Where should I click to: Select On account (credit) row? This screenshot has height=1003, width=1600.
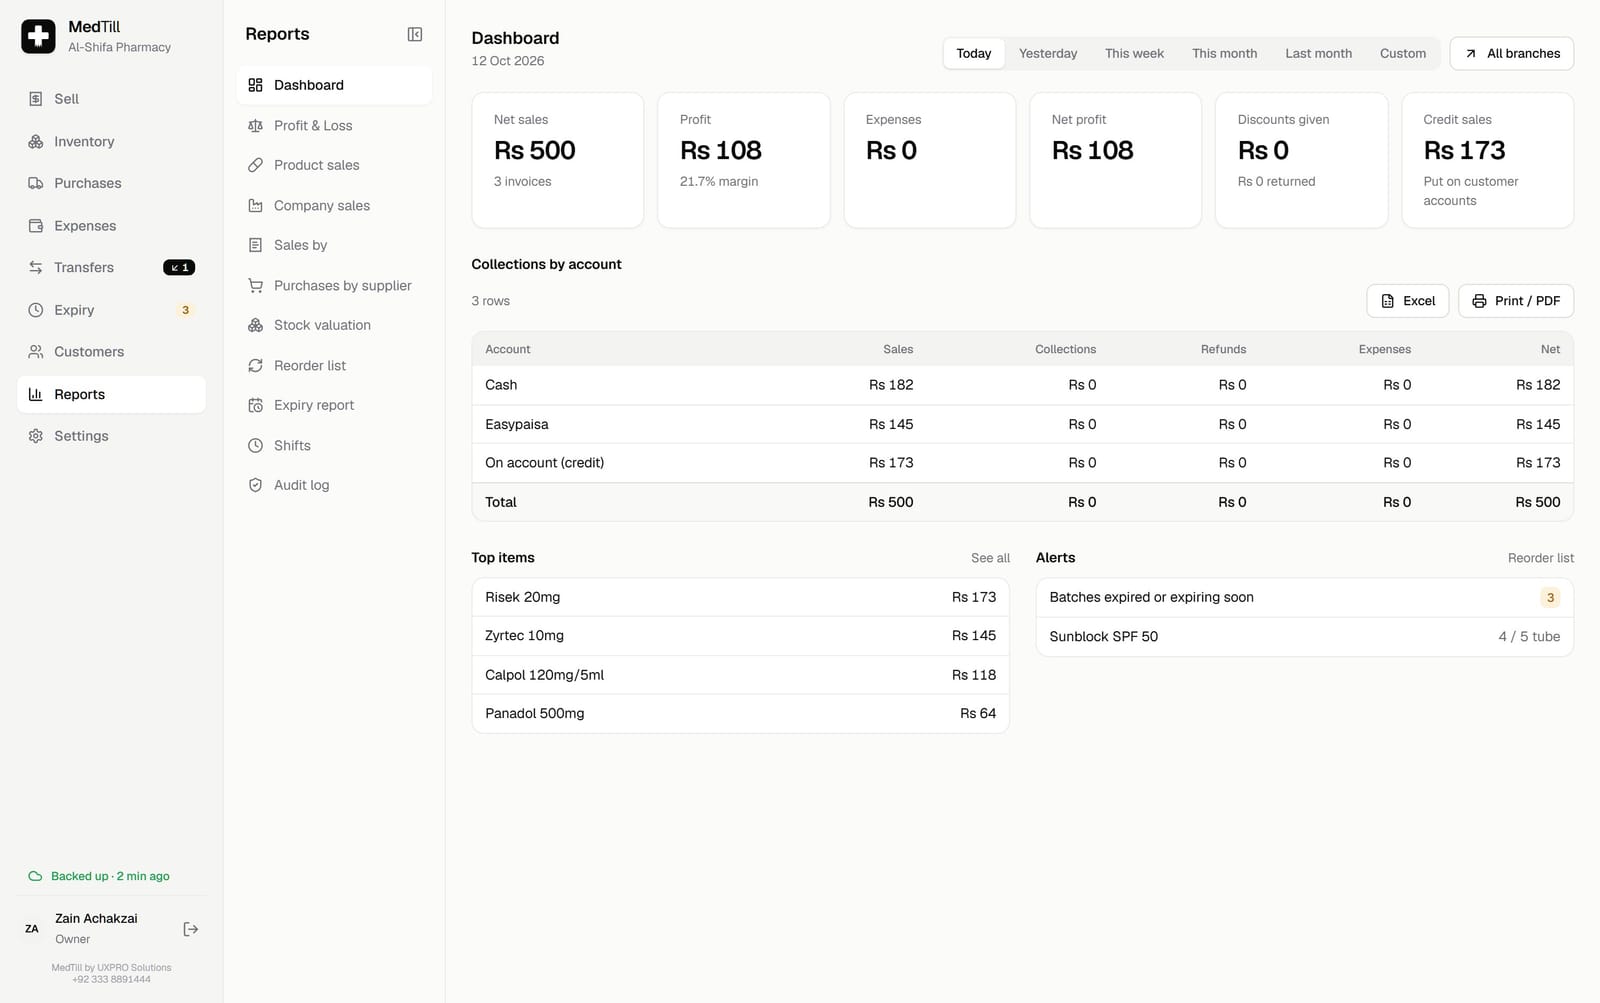1022,463
